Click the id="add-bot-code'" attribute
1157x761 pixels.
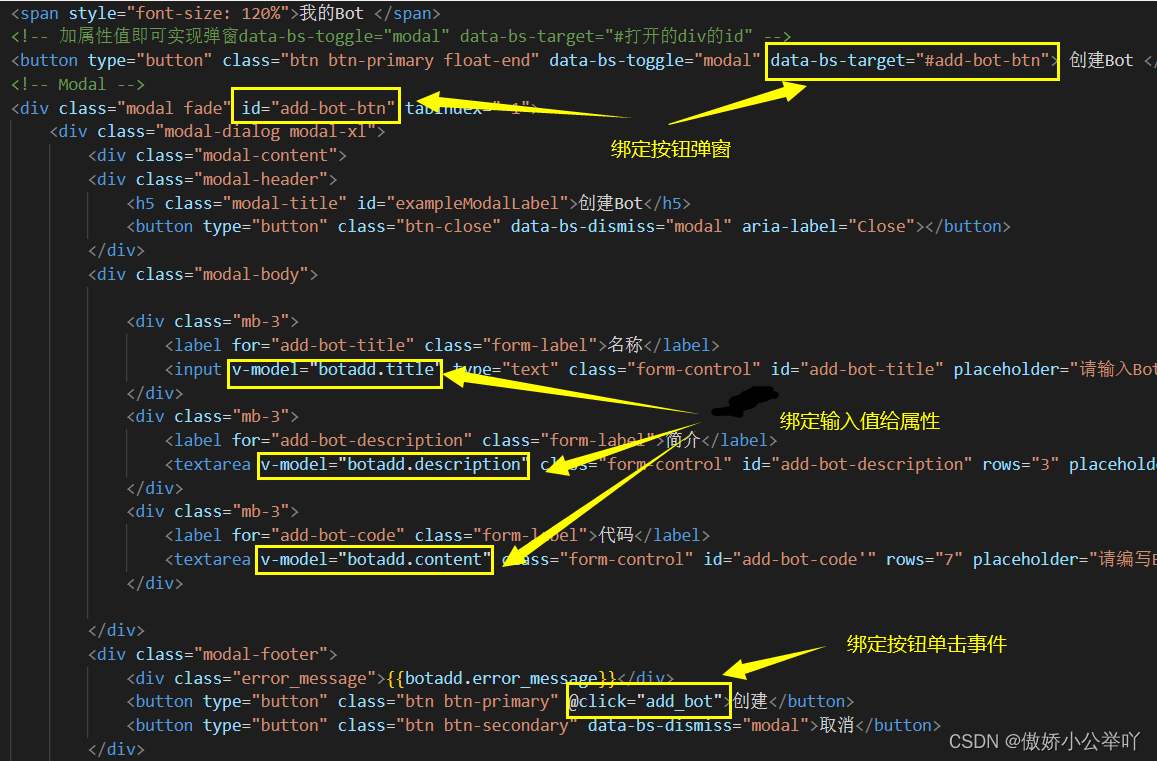point(790,559)
